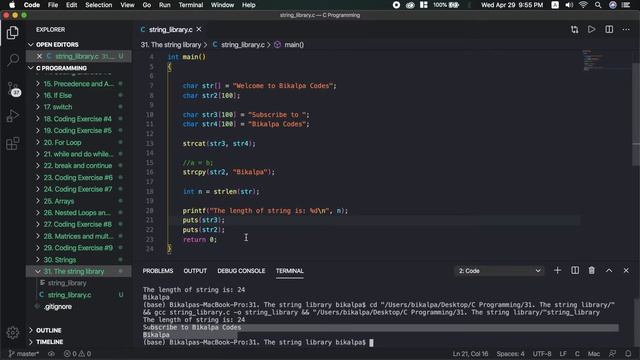The image size is (640, 360).
Task: Open the Wi-Fi menu bar icon
Action: click(x=583, y=5)
